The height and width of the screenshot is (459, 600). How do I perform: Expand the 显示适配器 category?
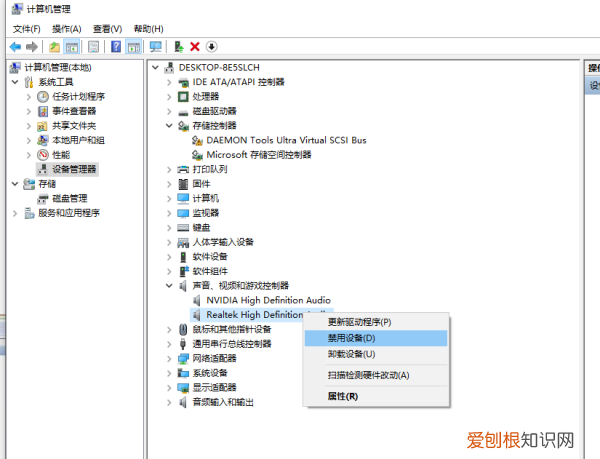click(x=169, y=387)
